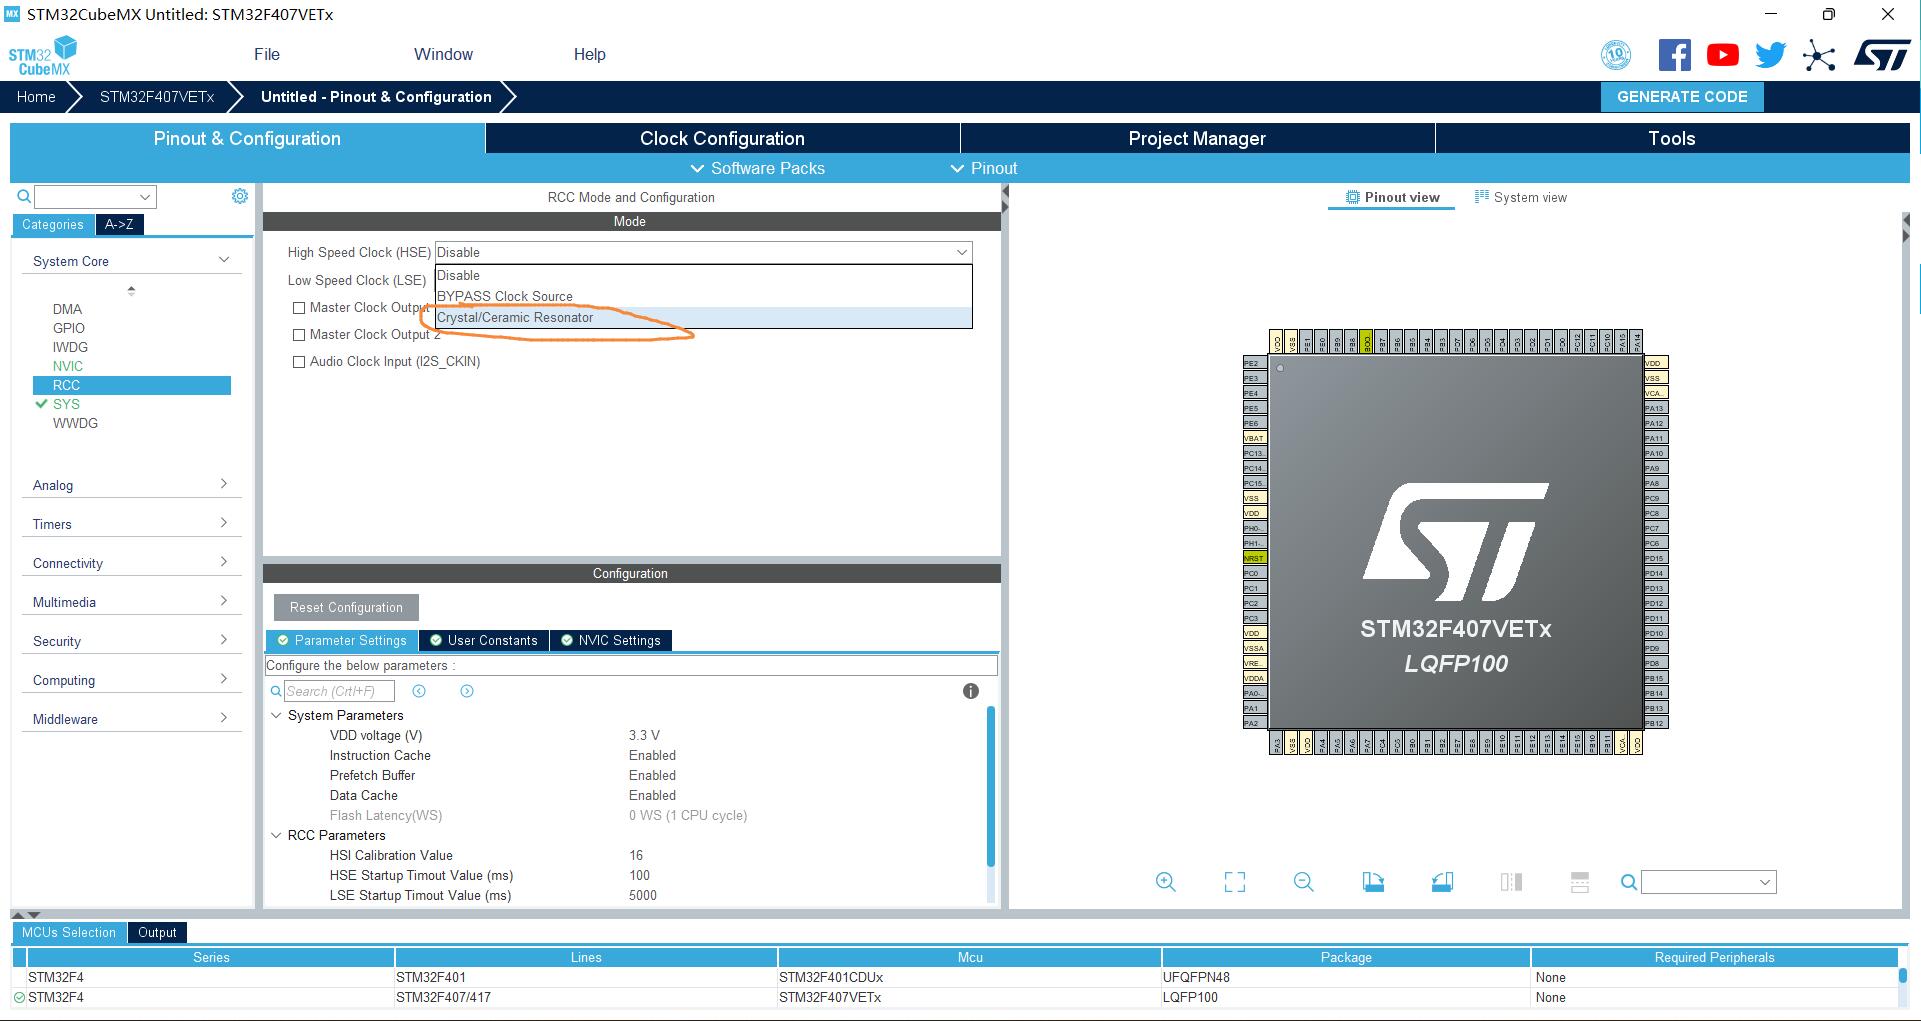Click the System view icon

pos(1482,197)
